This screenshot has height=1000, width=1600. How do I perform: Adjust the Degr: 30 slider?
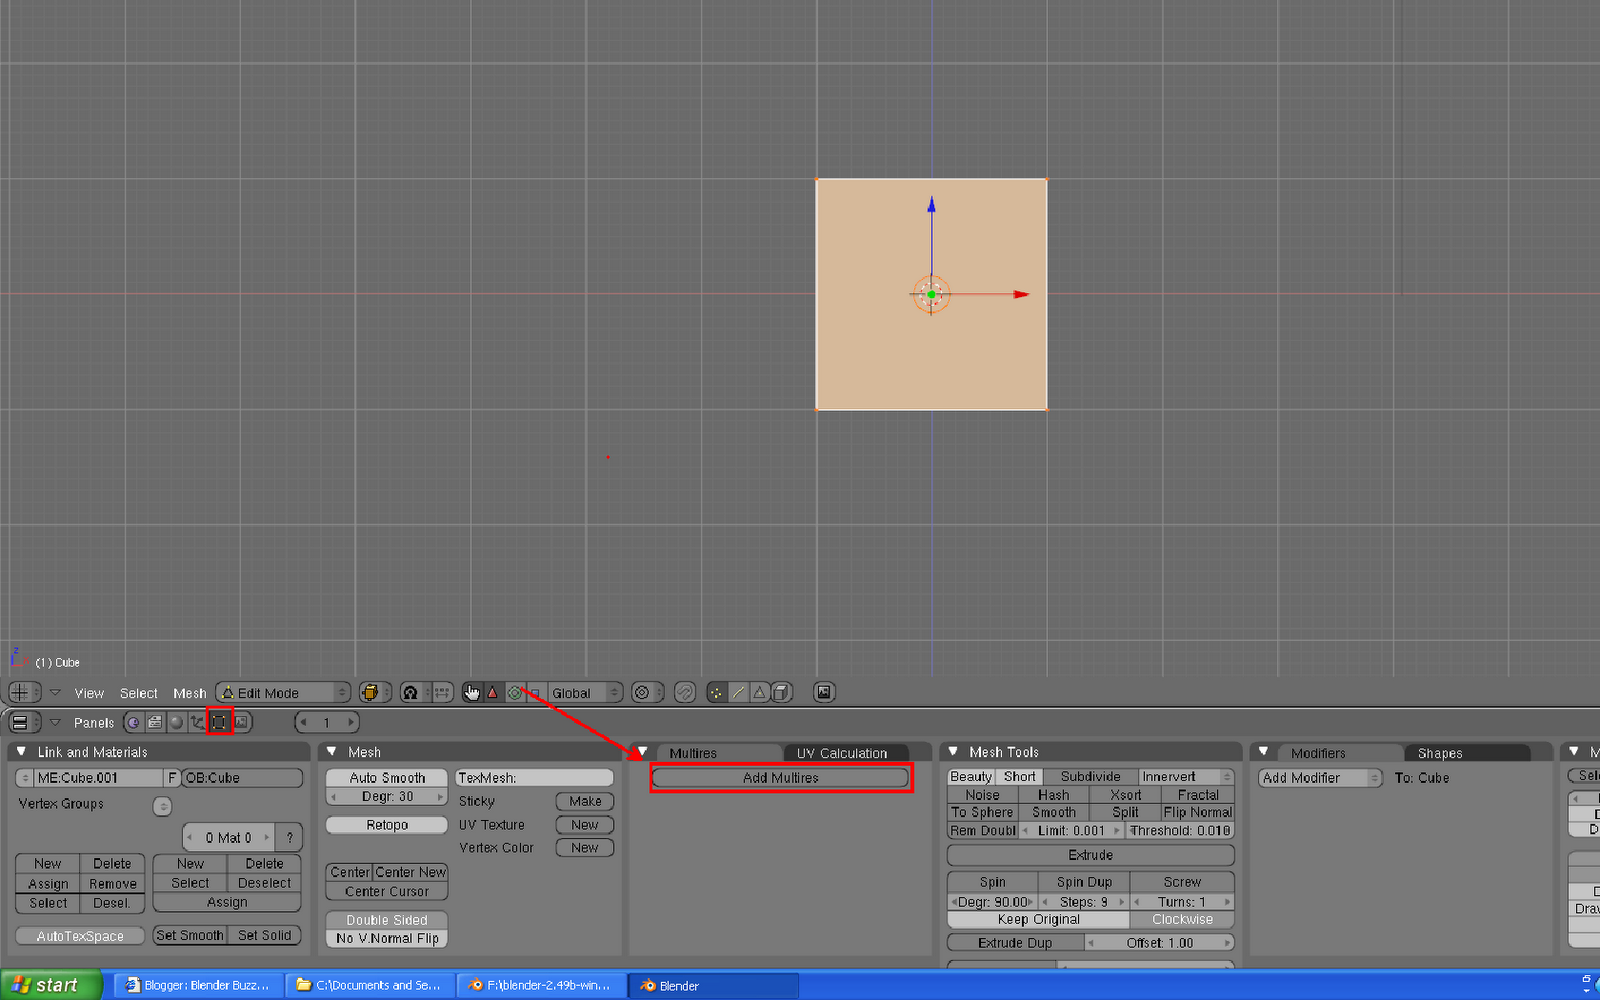[x=386, y=796]
